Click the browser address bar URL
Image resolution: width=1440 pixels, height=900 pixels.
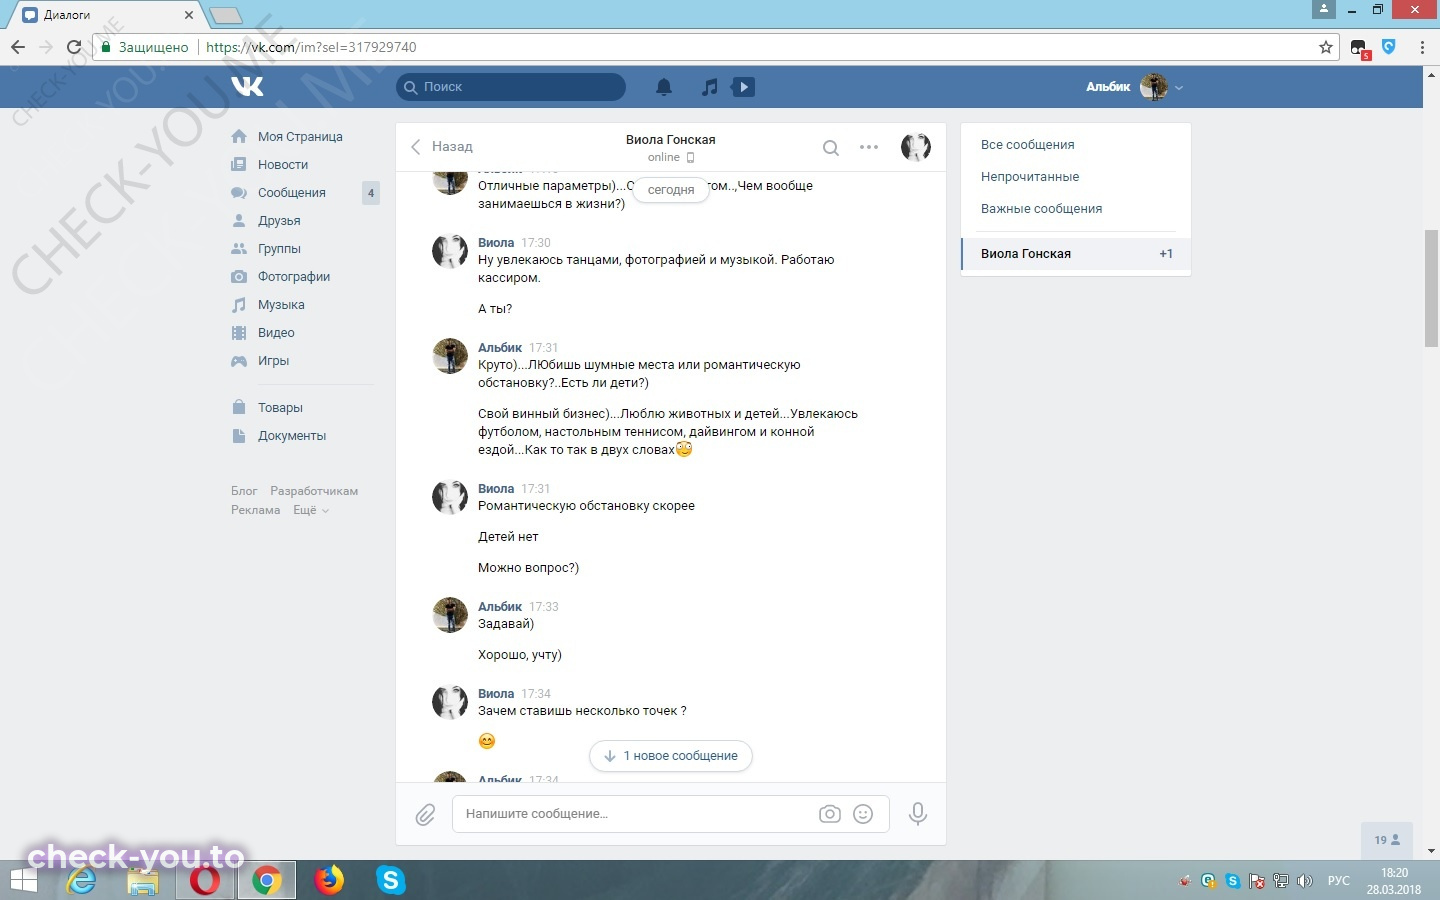tap(311, 47)
